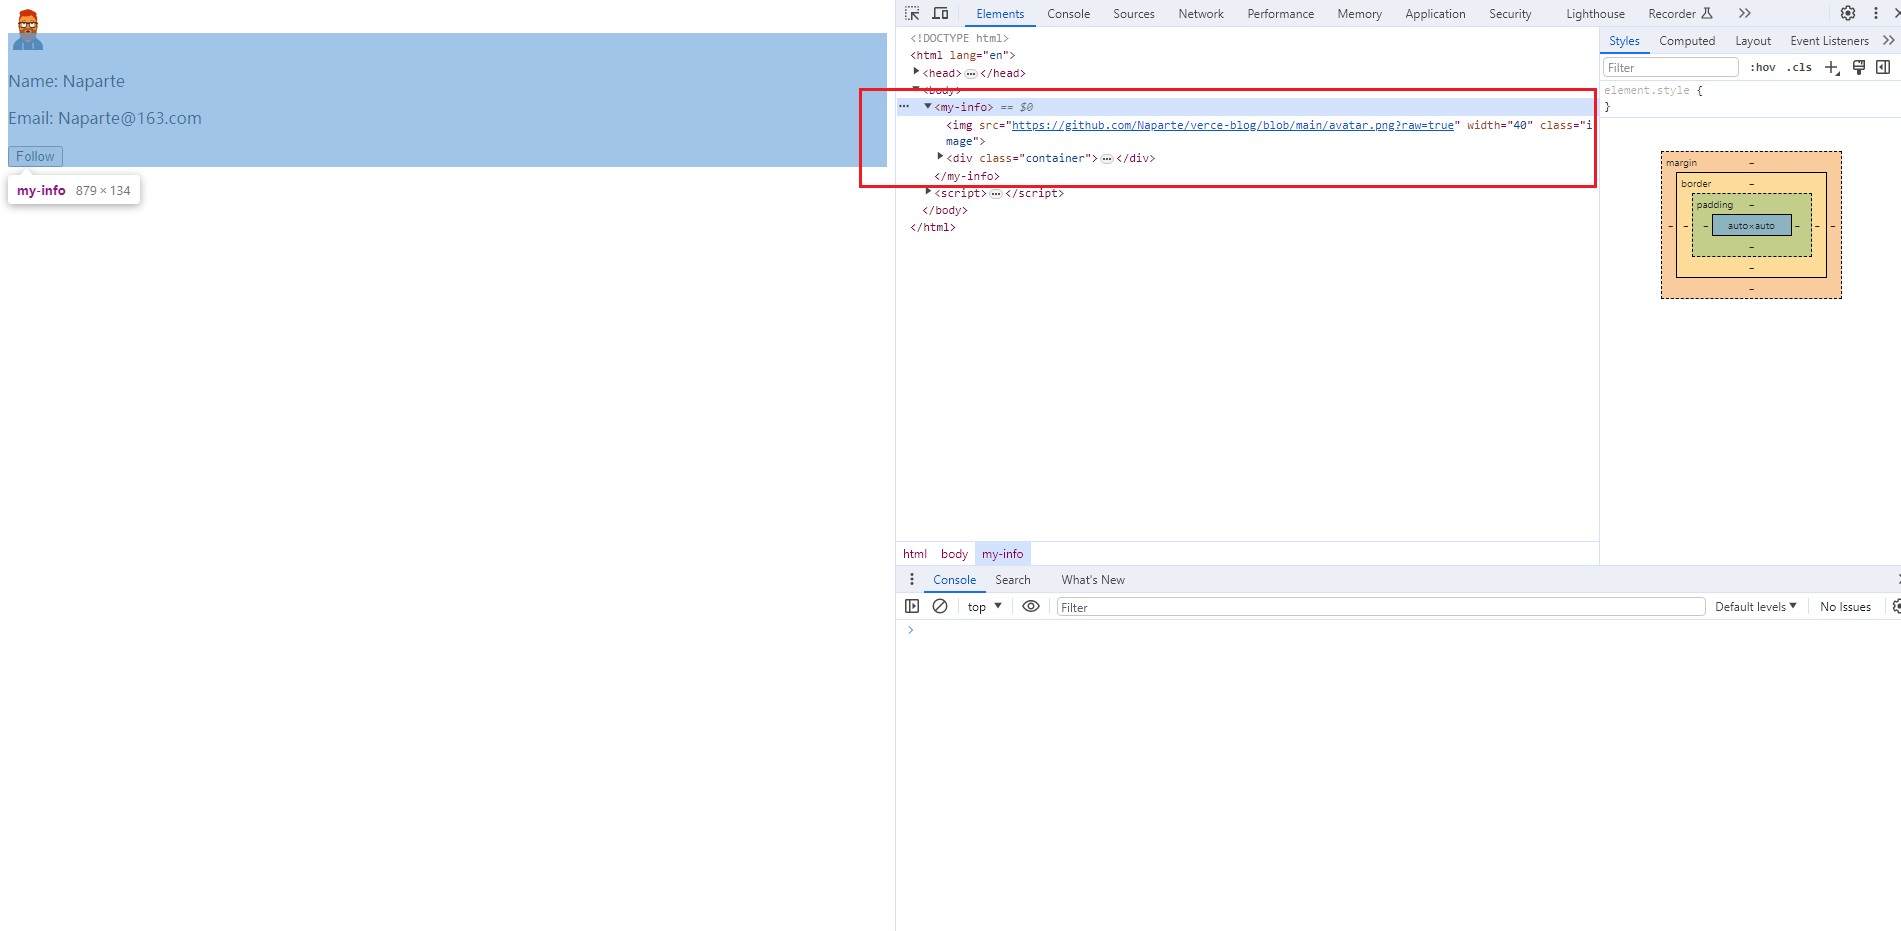1901x931 pixels.
Task: Switch to the Computed sidebar tab
Action: click(1687, 41)
